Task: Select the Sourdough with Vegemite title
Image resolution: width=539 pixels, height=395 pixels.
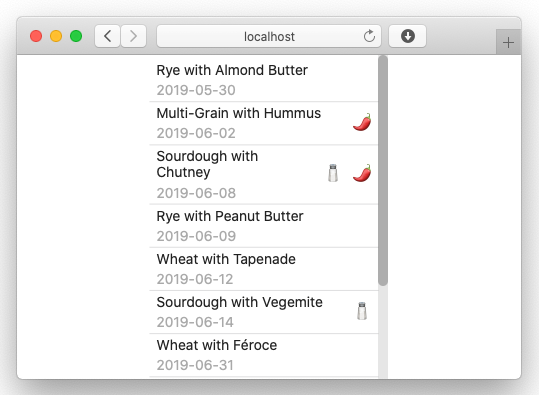Action: coord(239,302)
